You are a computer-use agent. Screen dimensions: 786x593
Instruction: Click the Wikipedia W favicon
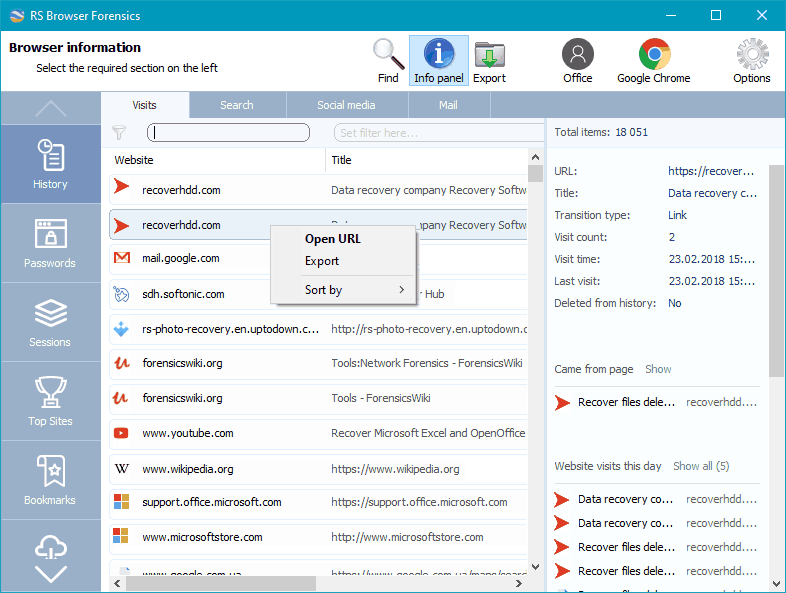tap(121, 469)
